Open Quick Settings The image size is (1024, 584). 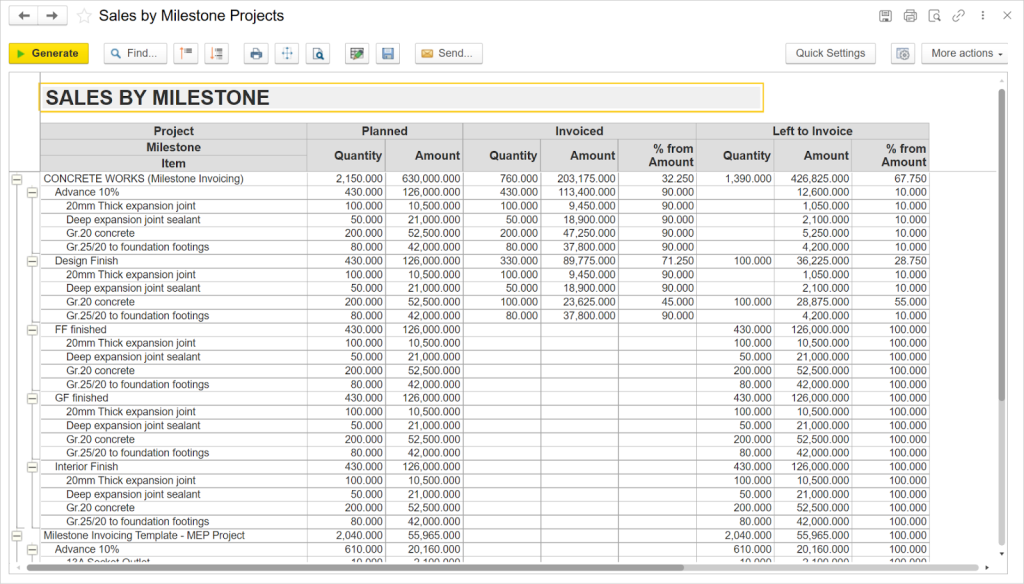[830, 53]
